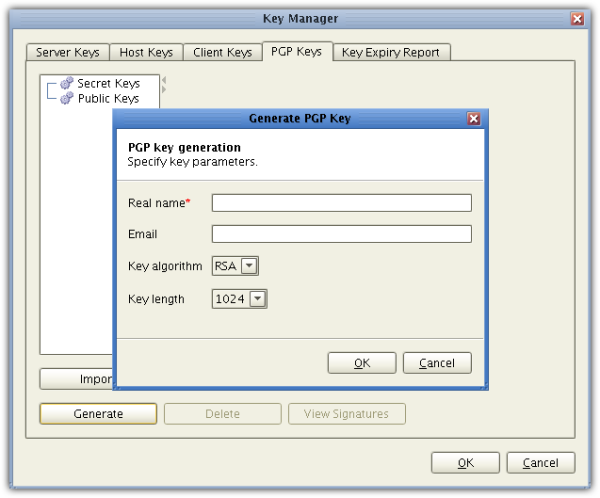Screen dimensions: 600x498
Task: Open the Key length dropdown
Action: pyautogui.click(x=257, y=299)
